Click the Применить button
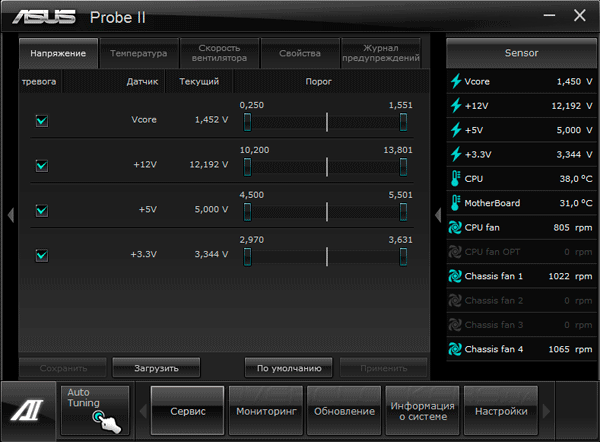 click(383, 368)
